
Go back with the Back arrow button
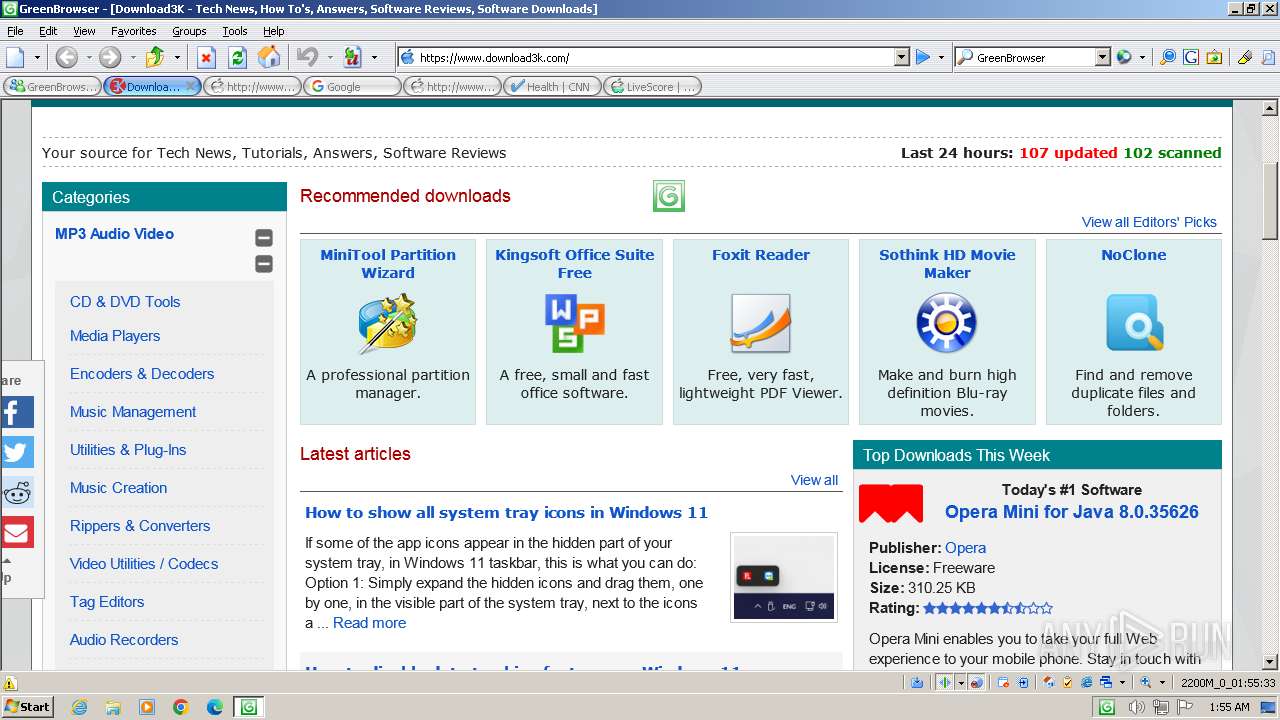(66, 58)
